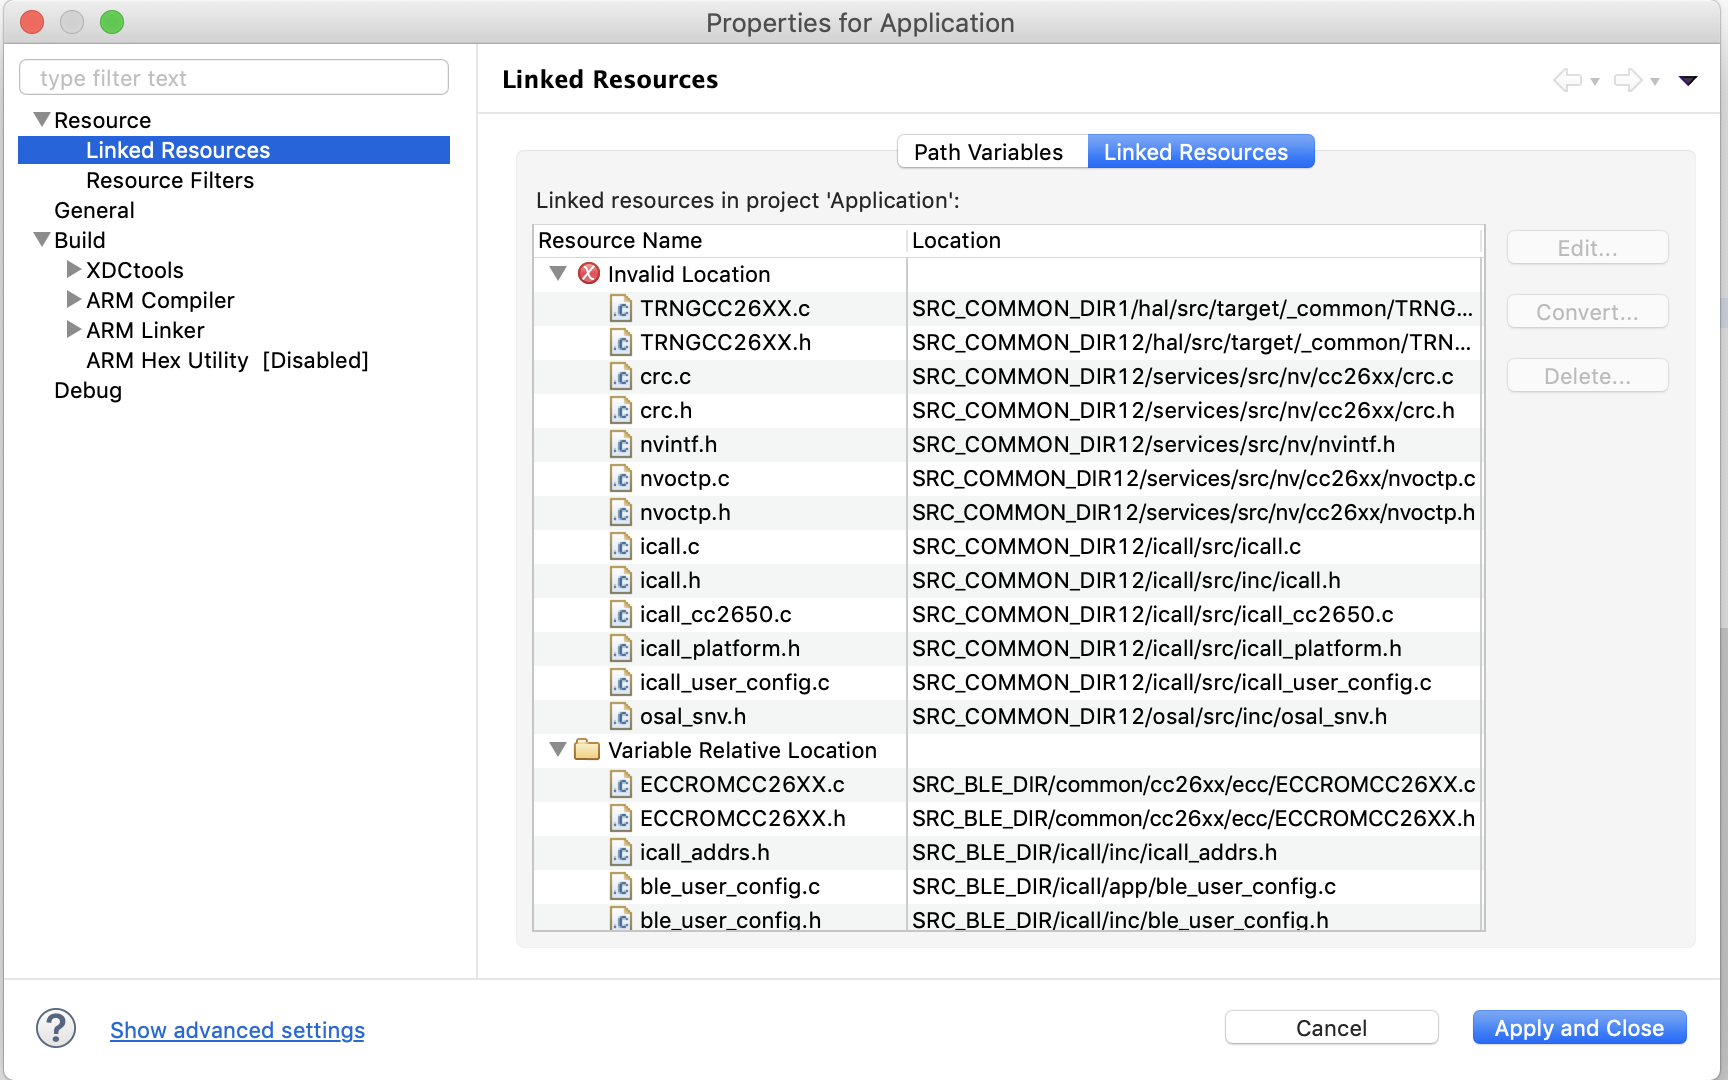The image size is (1728, 1080).
Task: Click the ECCROMCC26XX.h file icon
Action: tap(621, 818)
